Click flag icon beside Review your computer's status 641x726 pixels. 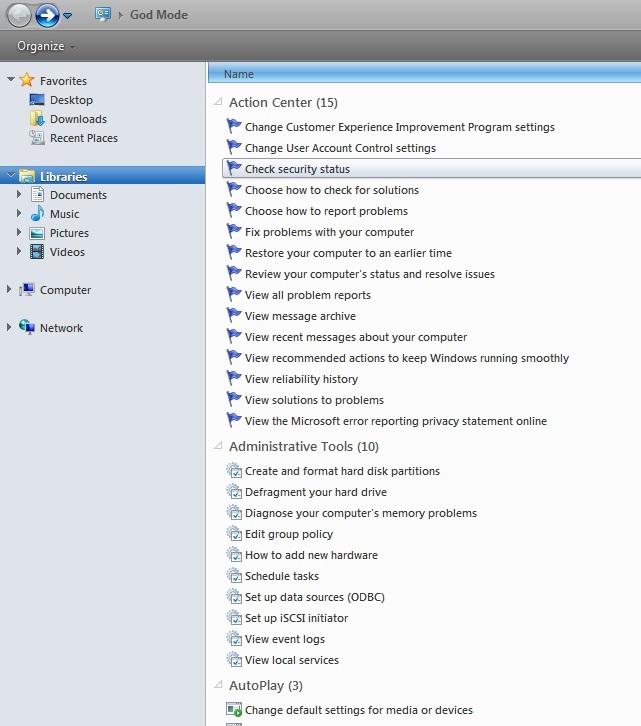234,273
